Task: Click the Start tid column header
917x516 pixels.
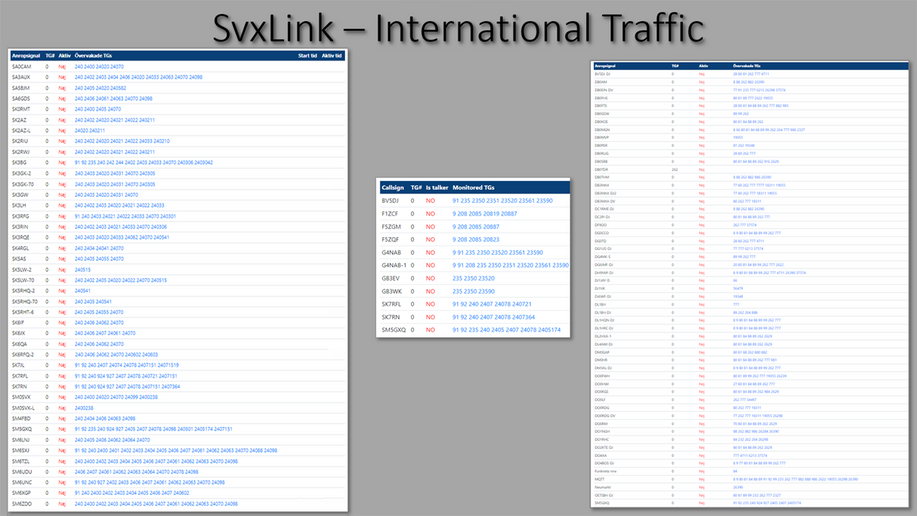Action: click(308, 56)
